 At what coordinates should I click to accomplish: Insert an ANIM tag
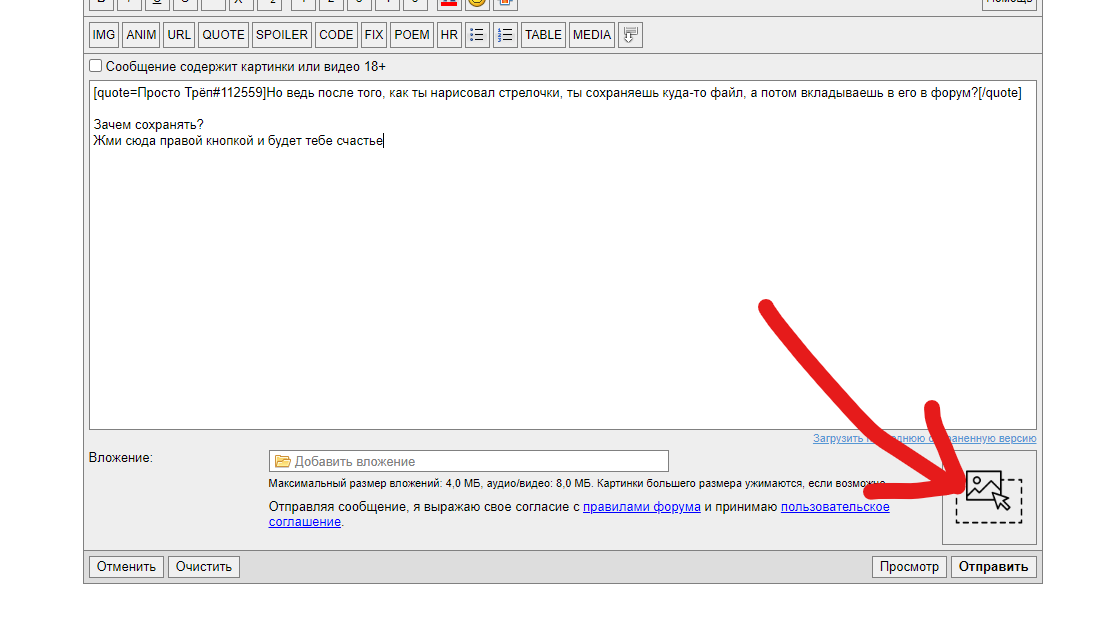pyautogui.click(x=141, y=34)
